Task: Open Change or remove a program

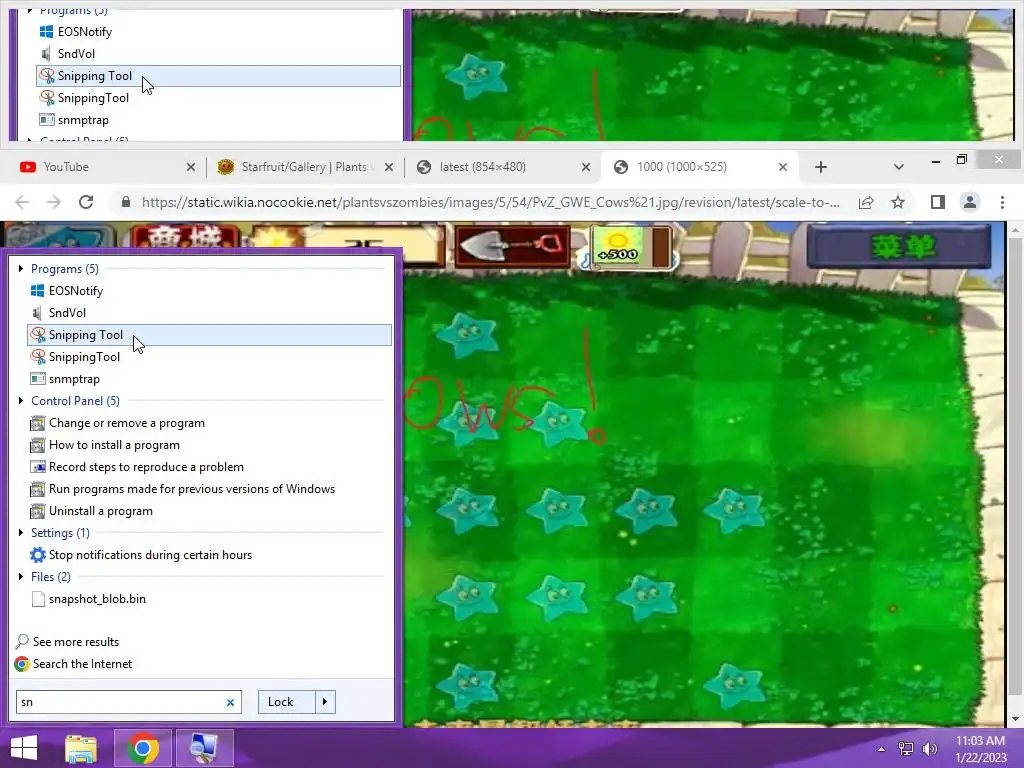Action: pyautogui.click(x=209, y=423)
